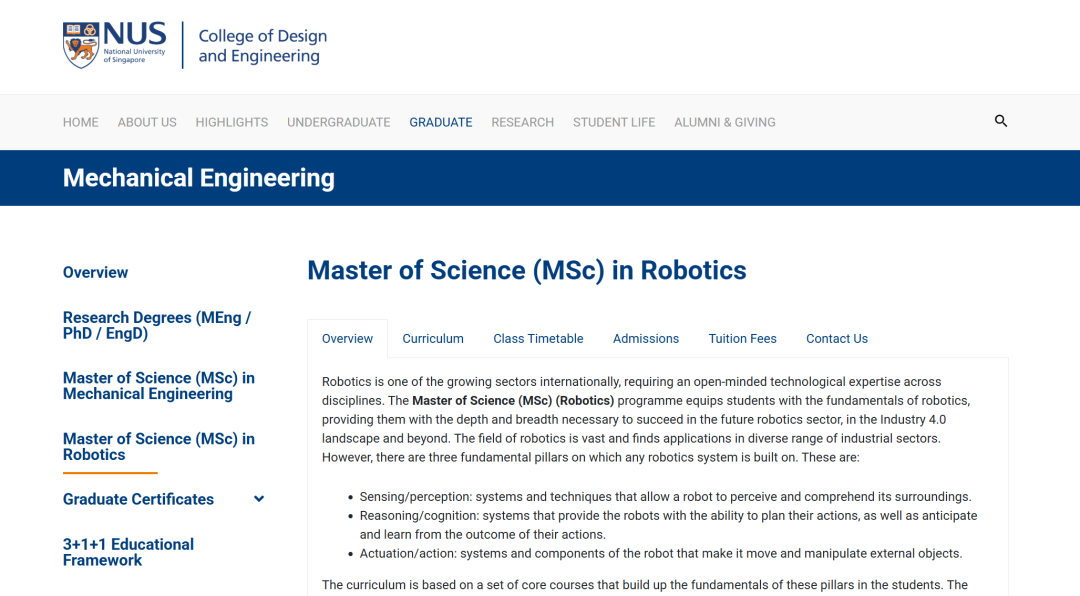Navigate to Student Life menu
Image resolution: width=1080 pixels, height=596 pixels.
pyautogui.click(x=614, y=122)
